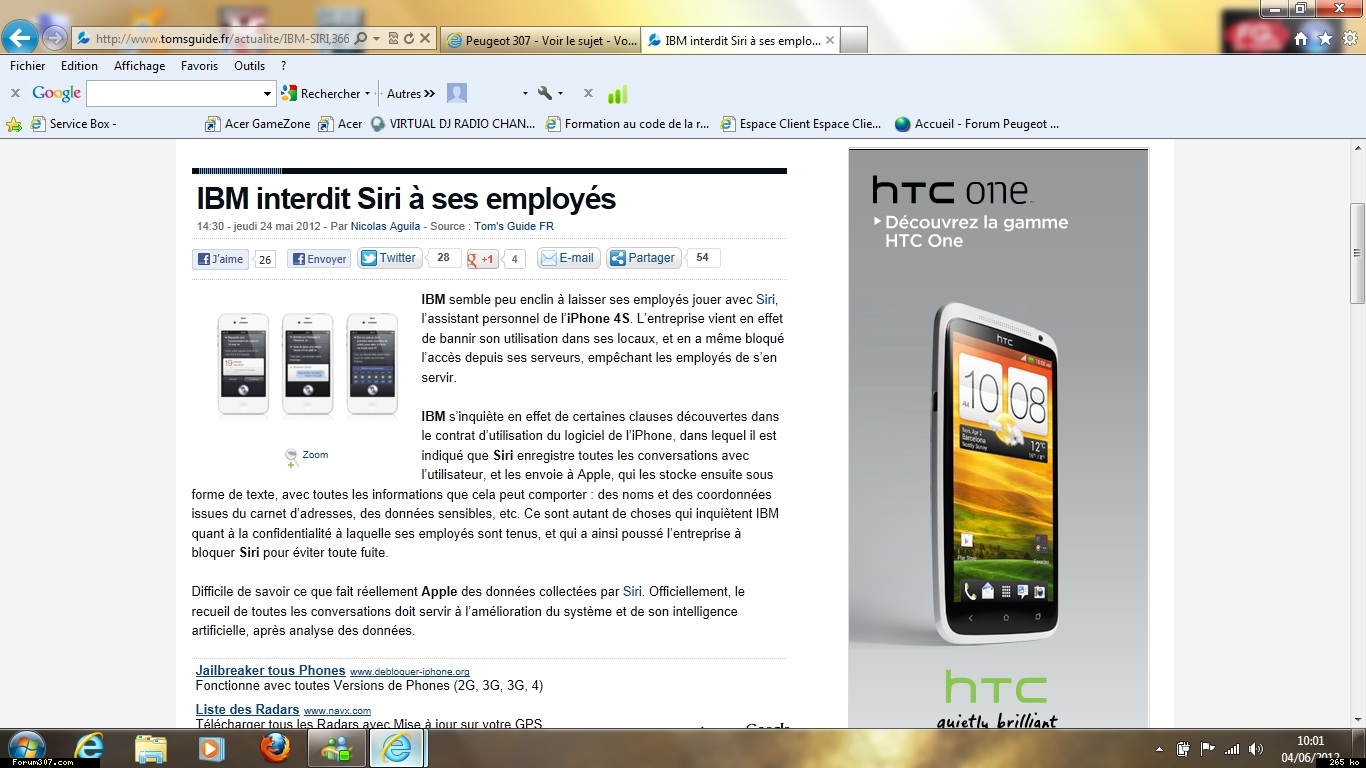Click the Google toolbar profile avatar icon
The width and height of the screenshot is (1366, 768).
[x=457, y=93]
